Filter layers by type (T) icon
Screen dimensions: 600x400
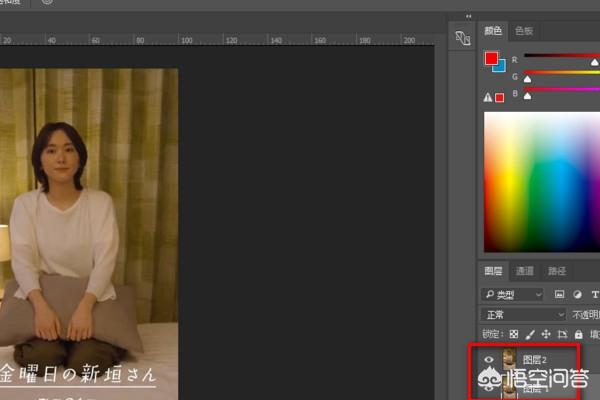tap(594, 294)
